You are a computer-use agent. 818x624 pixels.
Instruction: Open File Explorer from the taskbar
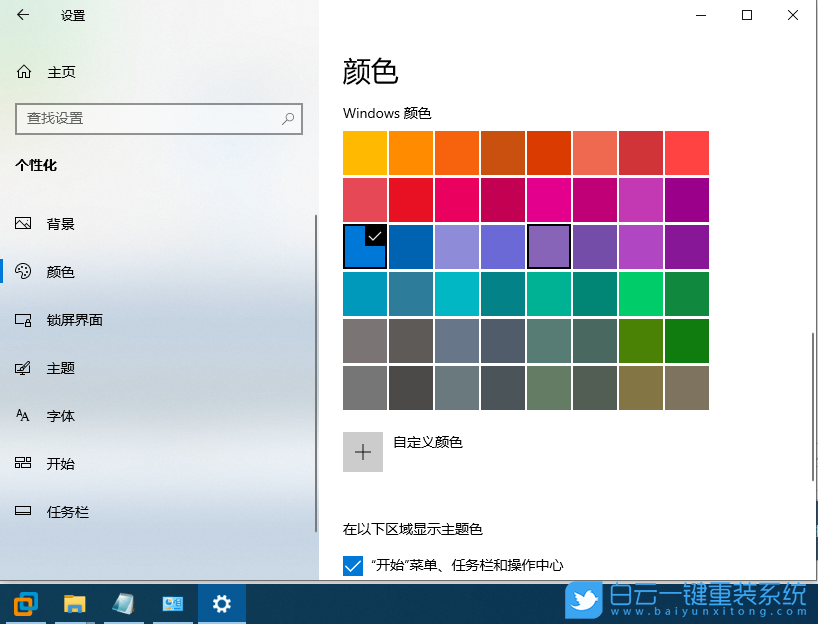pos(74,603)
